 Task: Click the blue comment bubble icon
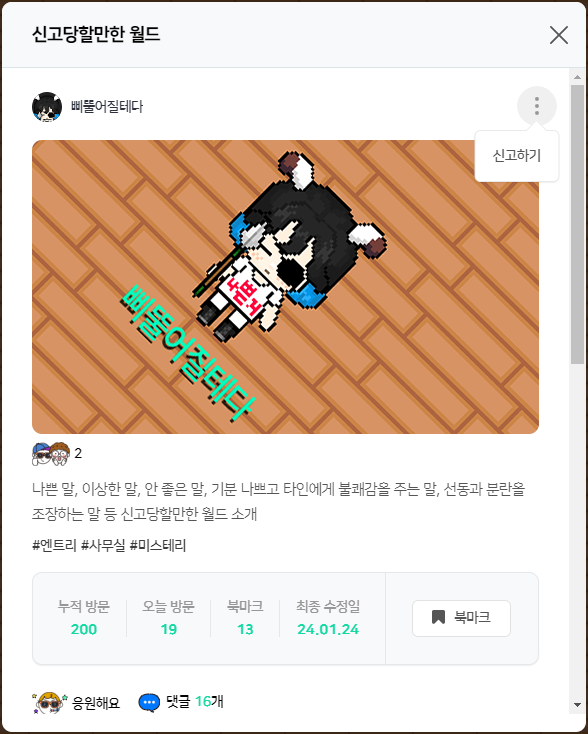coord(149,702)
